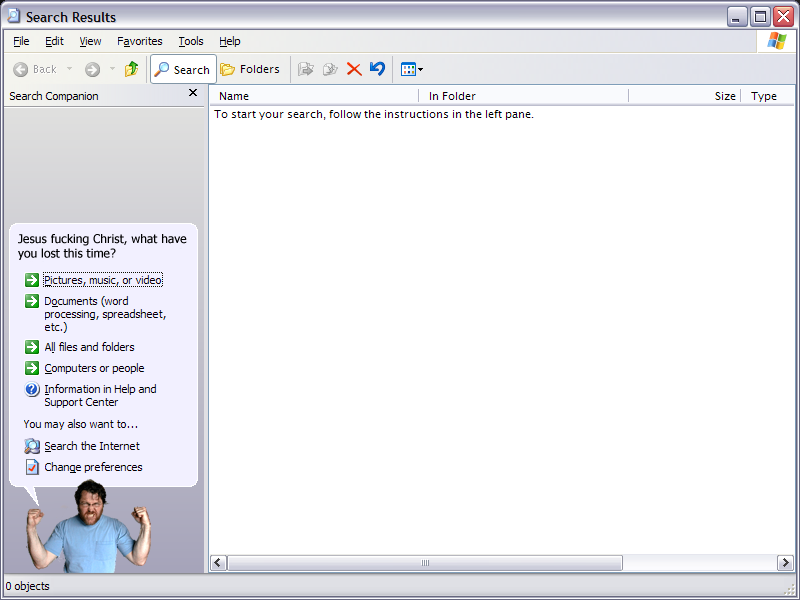
Task: Expand the Forward button history dropdown
Action: click(x=112, y=69)
